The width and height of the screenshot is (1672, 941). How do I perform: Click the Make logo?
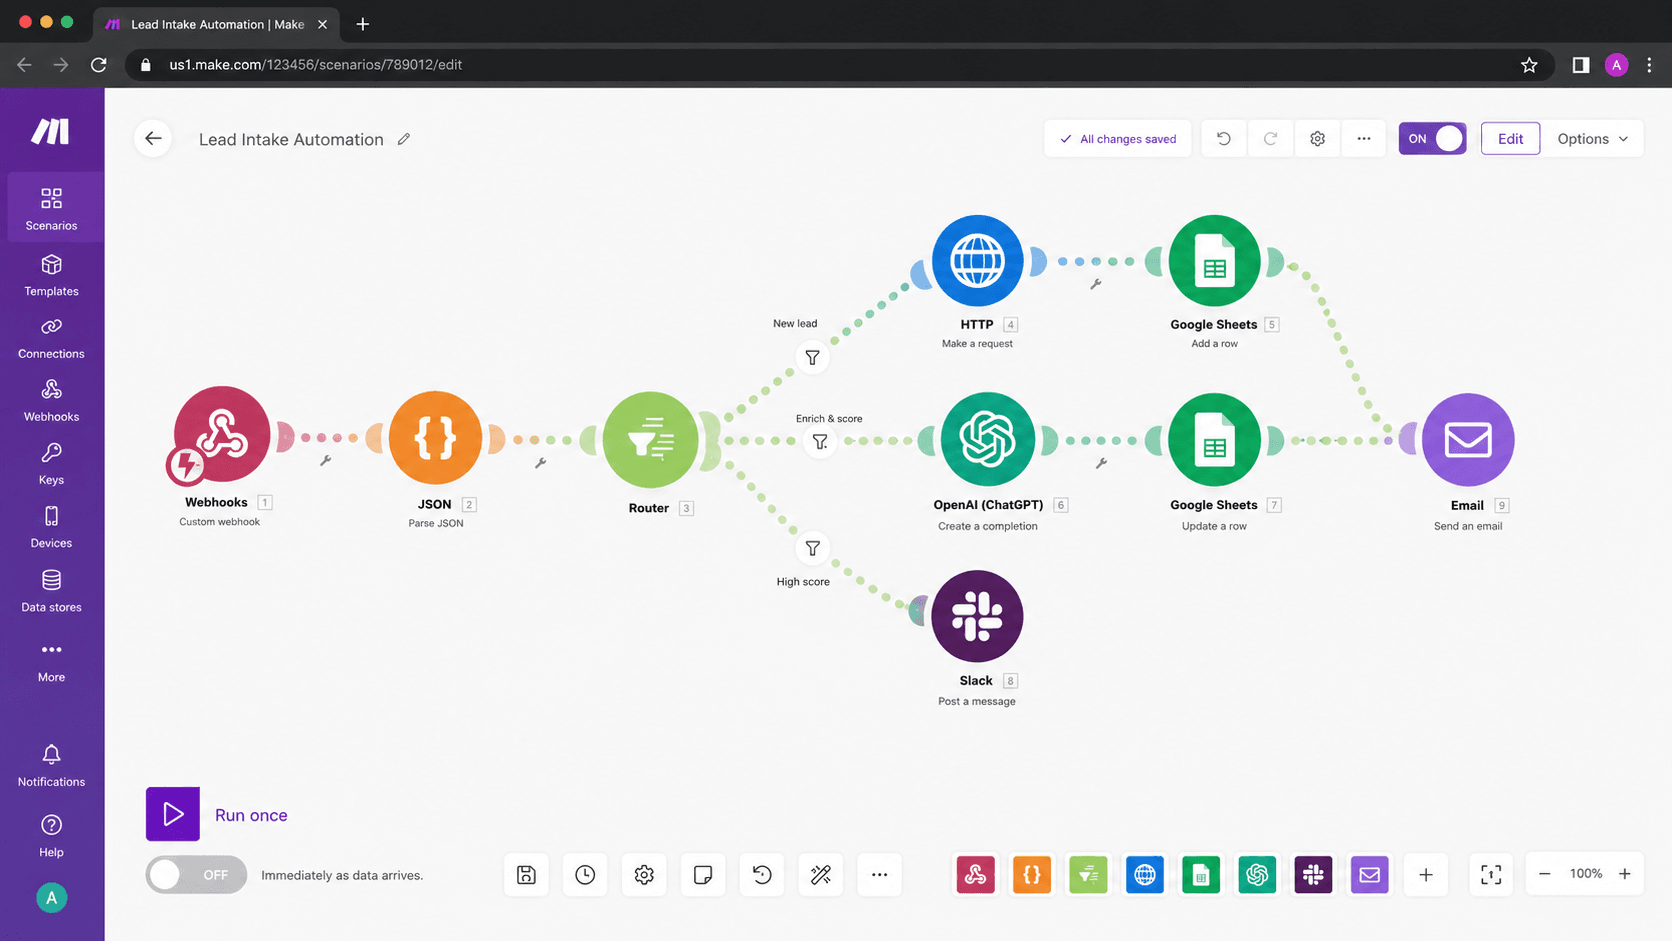(50, 131)
